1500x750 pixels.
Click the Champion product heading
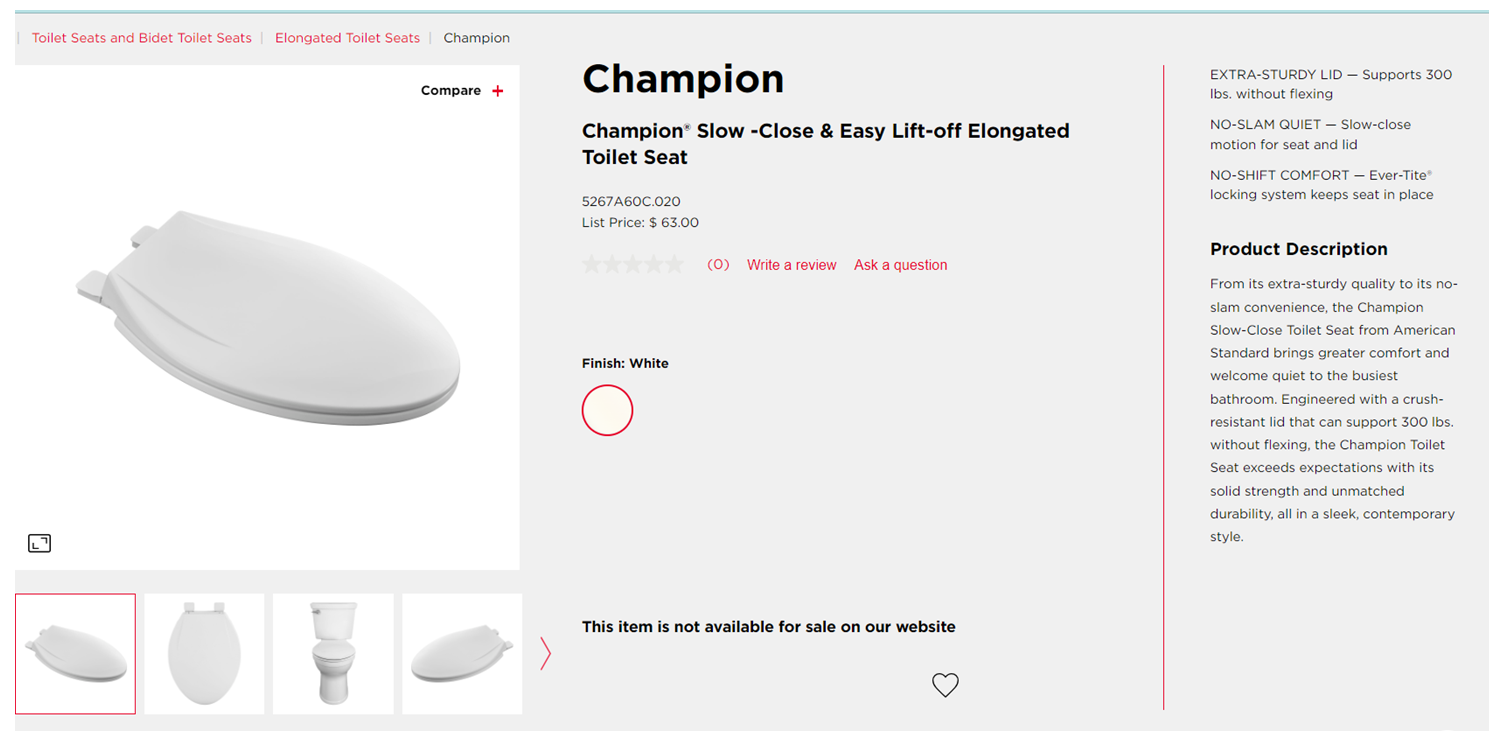683,79
